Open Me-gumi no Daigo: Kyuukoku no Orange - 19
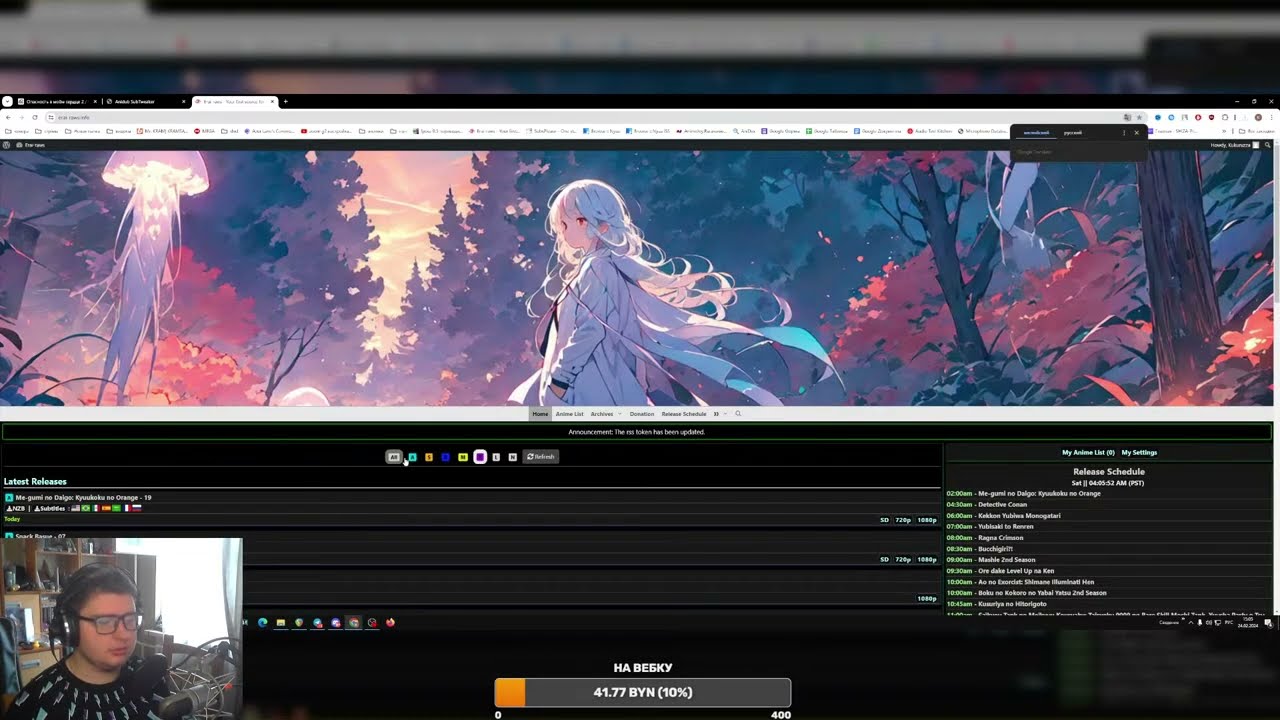1280x720 pixels. [x=83, y=498]
